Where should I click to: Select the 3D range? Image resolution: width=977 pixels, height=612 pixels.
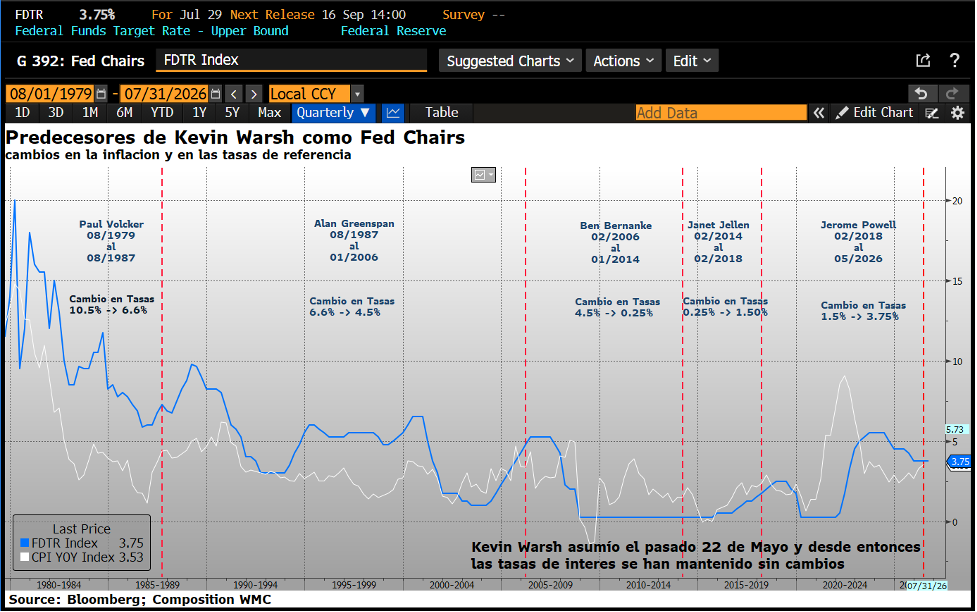pyautogui.click(x=55, y=112)
